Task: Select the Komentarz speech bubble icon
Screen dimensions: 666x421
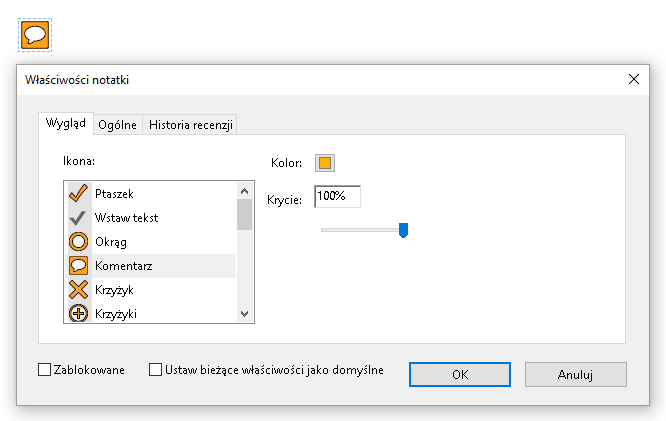Action: 79,266
